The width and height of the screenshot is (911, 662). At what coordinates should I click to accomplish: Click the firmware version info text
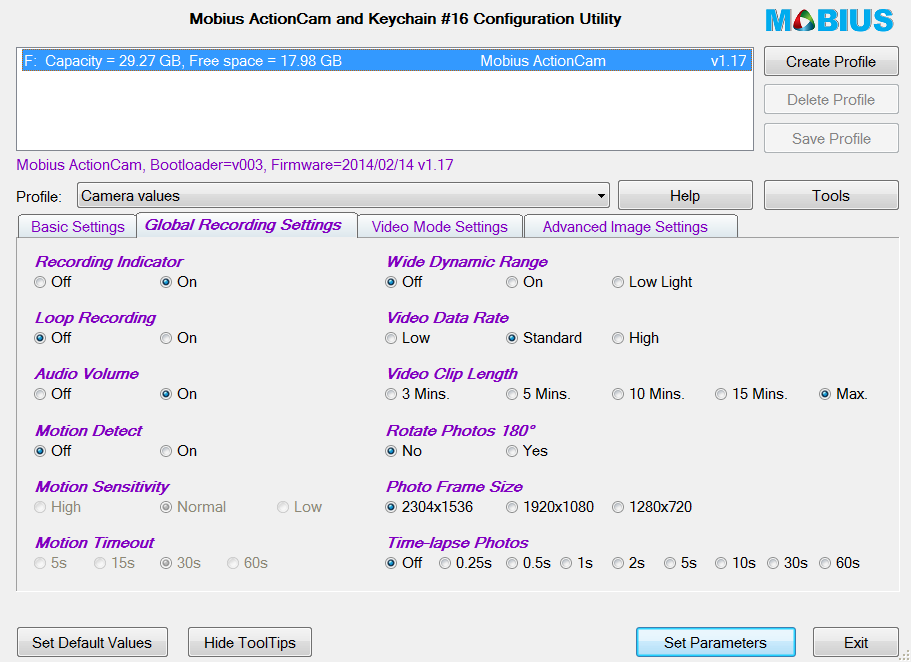coord(235,165)
